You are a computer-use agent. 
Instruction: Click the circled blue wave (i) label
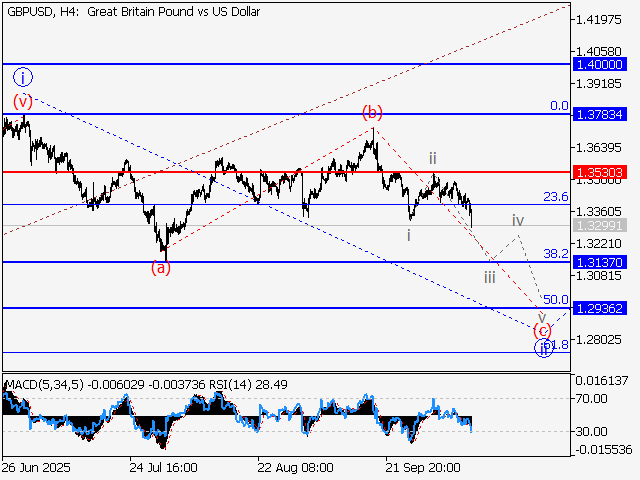click(22, 76)
